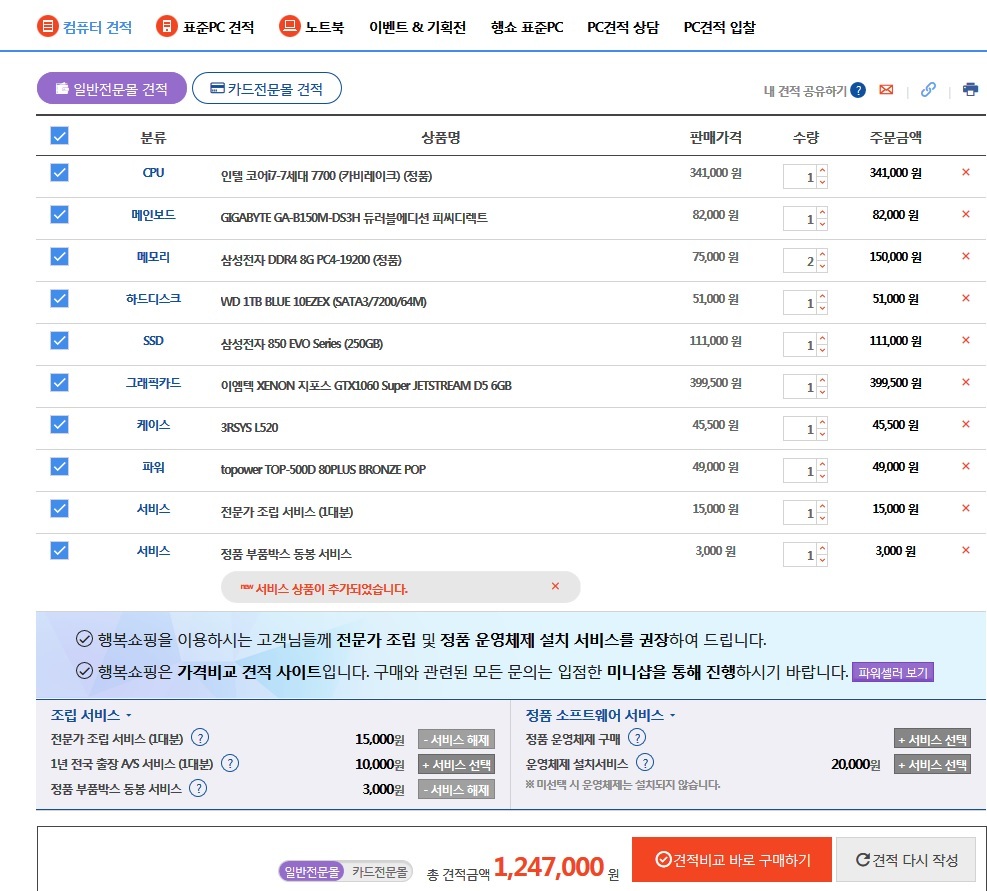This screenshot has width=987, height=891.
Task: Dismiss the 서비스 상품이 추가되었습니다 notice
Action: pos(555,586)
